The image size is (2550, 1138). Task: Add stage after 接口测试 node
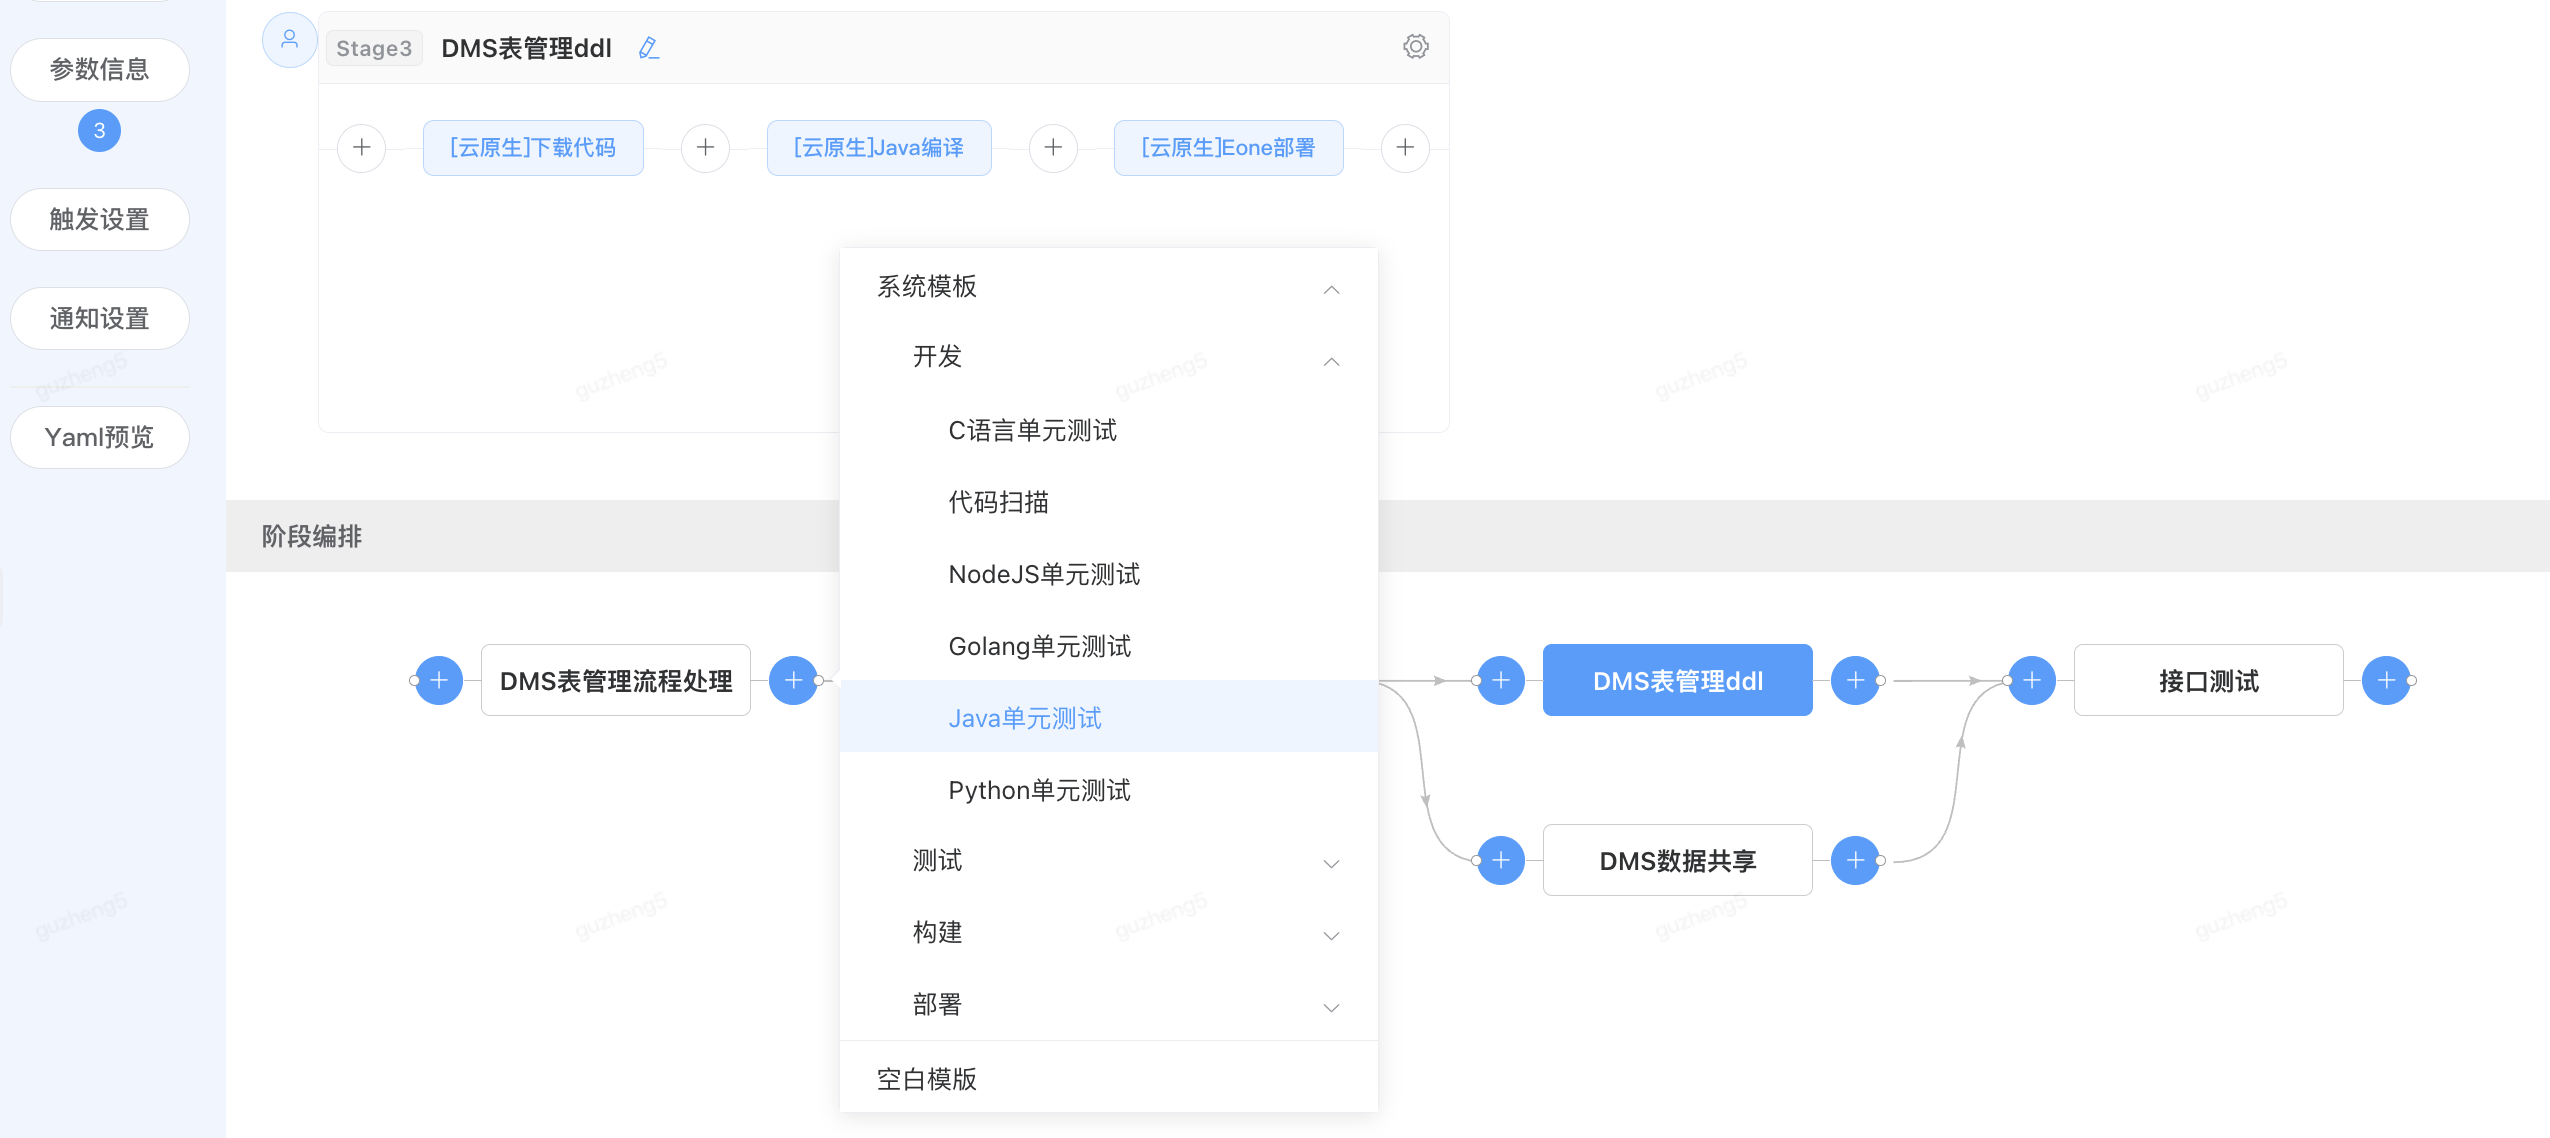point(2386,681)
